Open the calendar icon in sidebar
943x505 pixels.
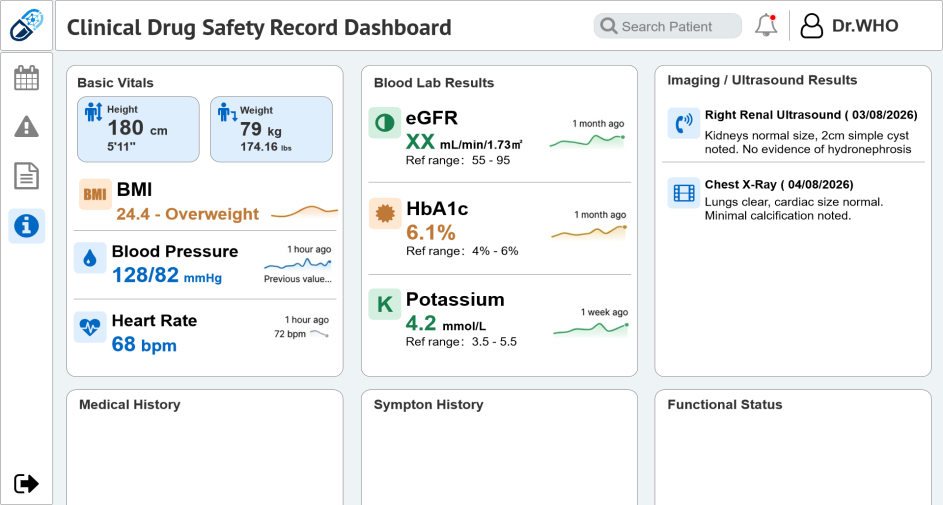point(26,78)
